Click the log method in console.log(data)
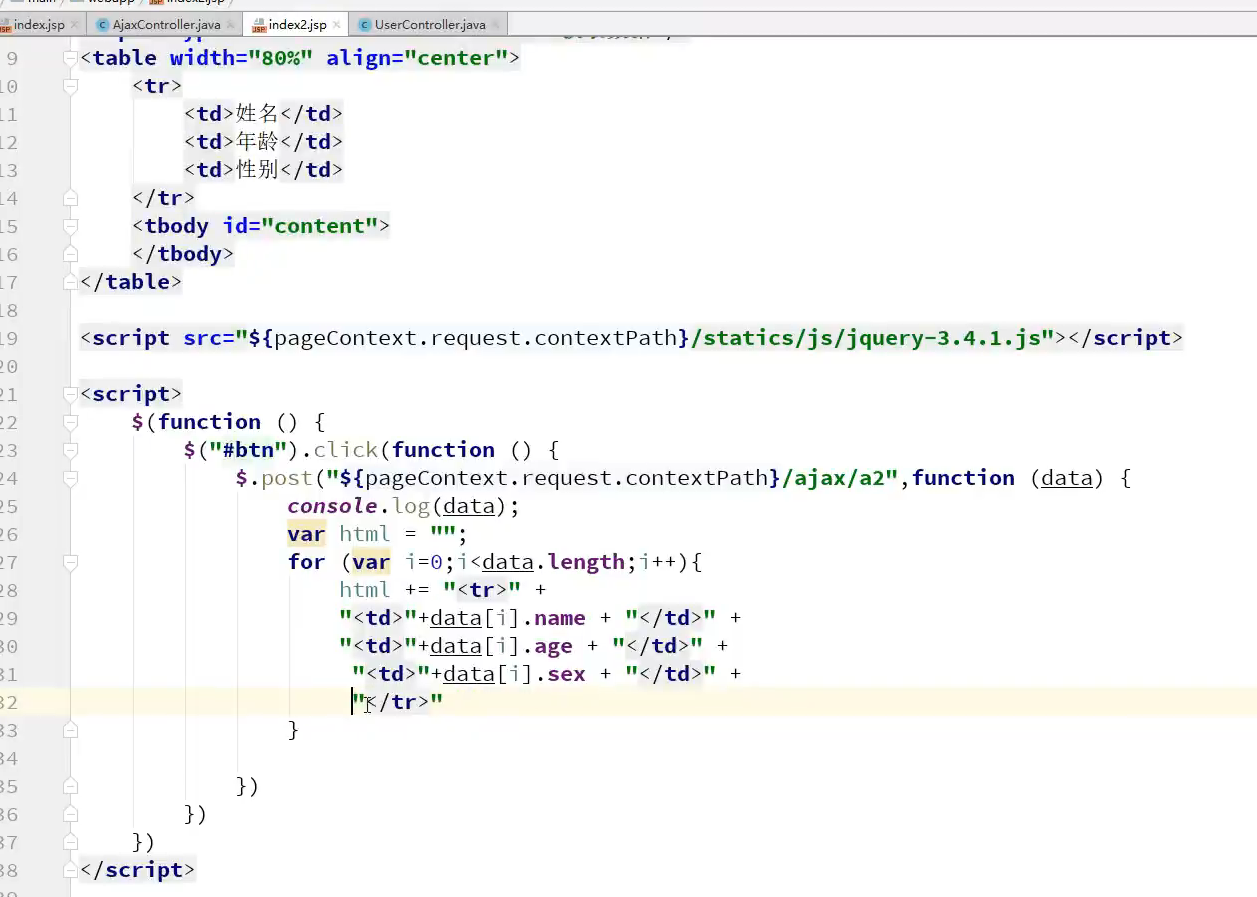 click(x=411, y=506)
